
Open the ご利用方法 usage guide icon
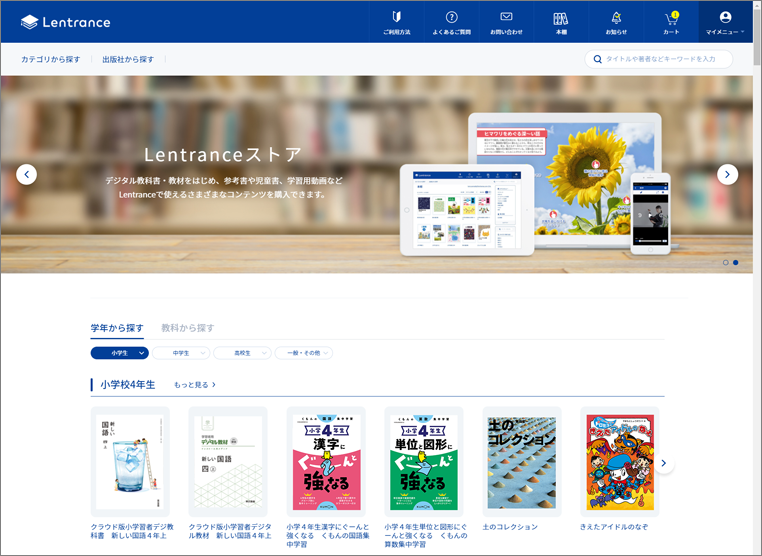[x=397, y=22]
